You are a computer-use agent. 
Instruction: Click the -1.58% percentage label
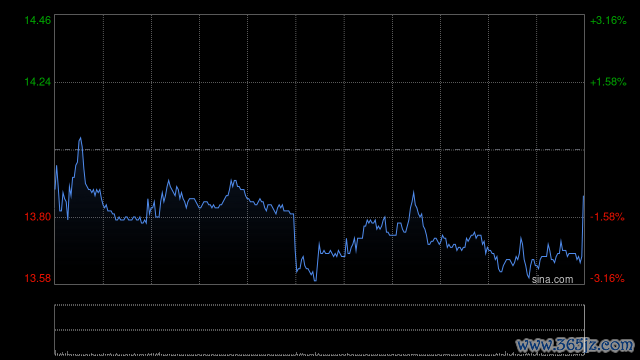607,217
